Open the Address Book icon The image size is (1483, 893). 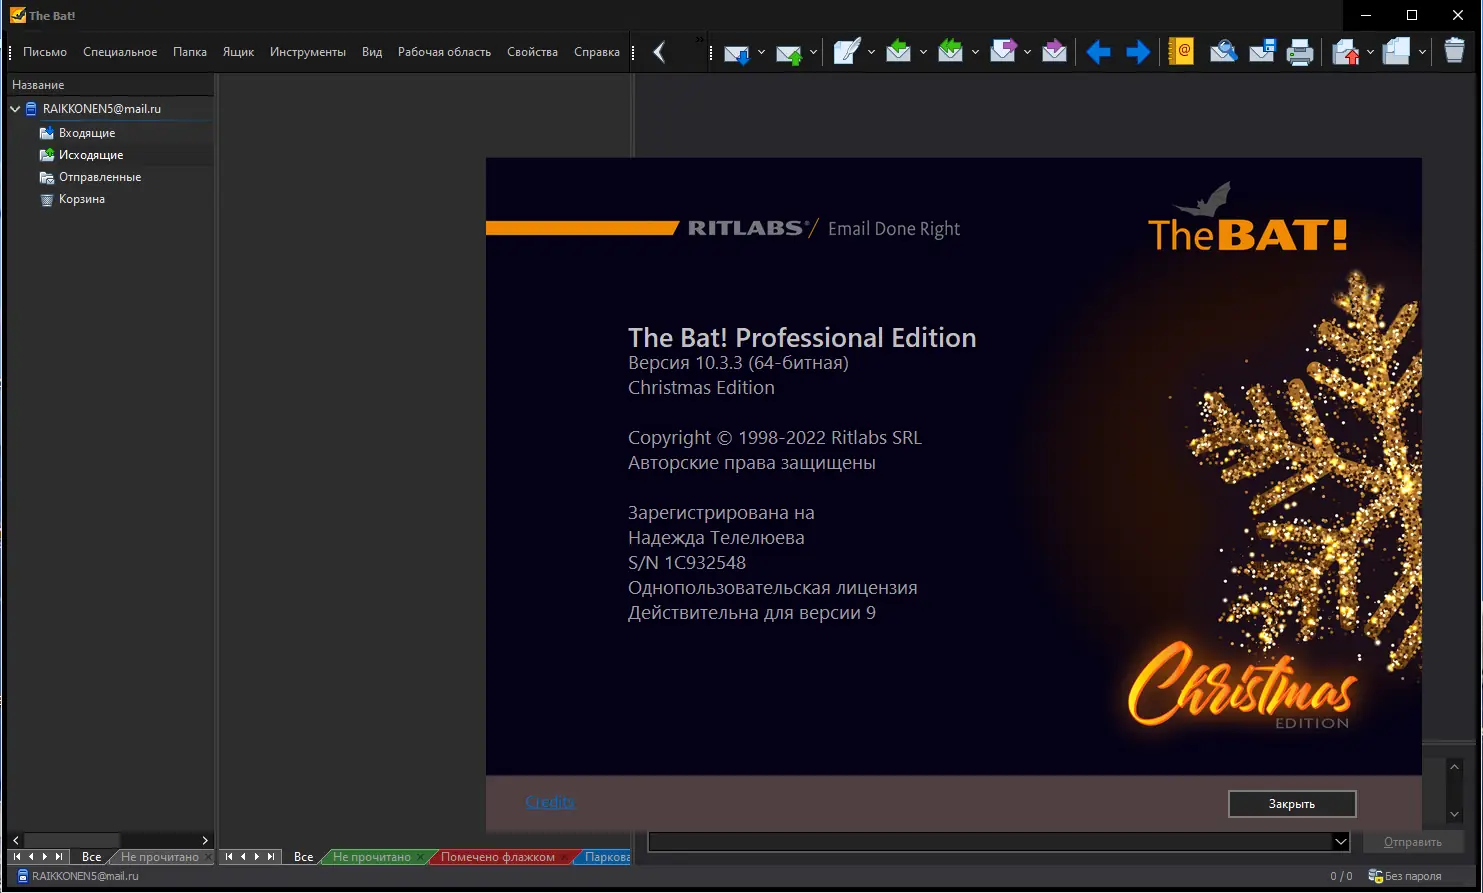[x=1181, y=52]
